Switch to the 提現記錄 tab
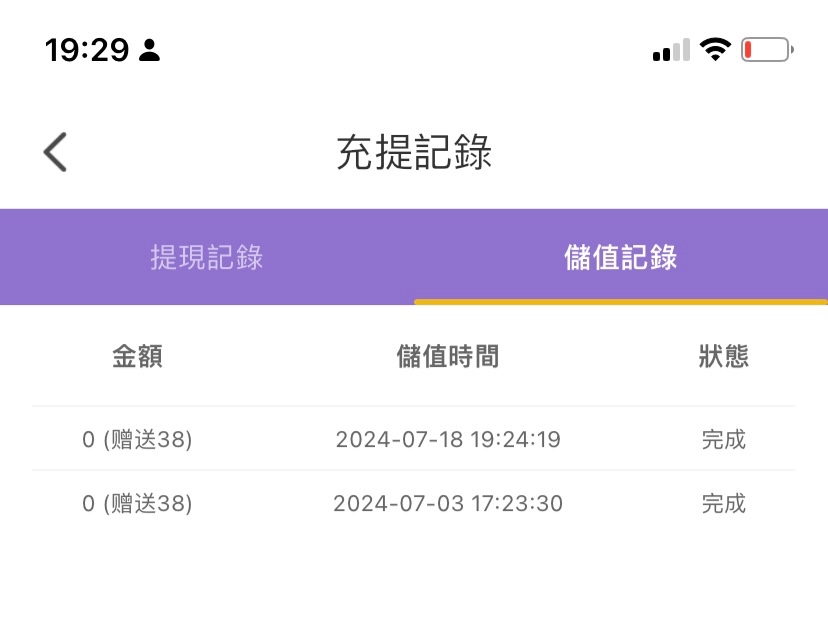This screenshot has height=642, width=828. coord(207,257)
